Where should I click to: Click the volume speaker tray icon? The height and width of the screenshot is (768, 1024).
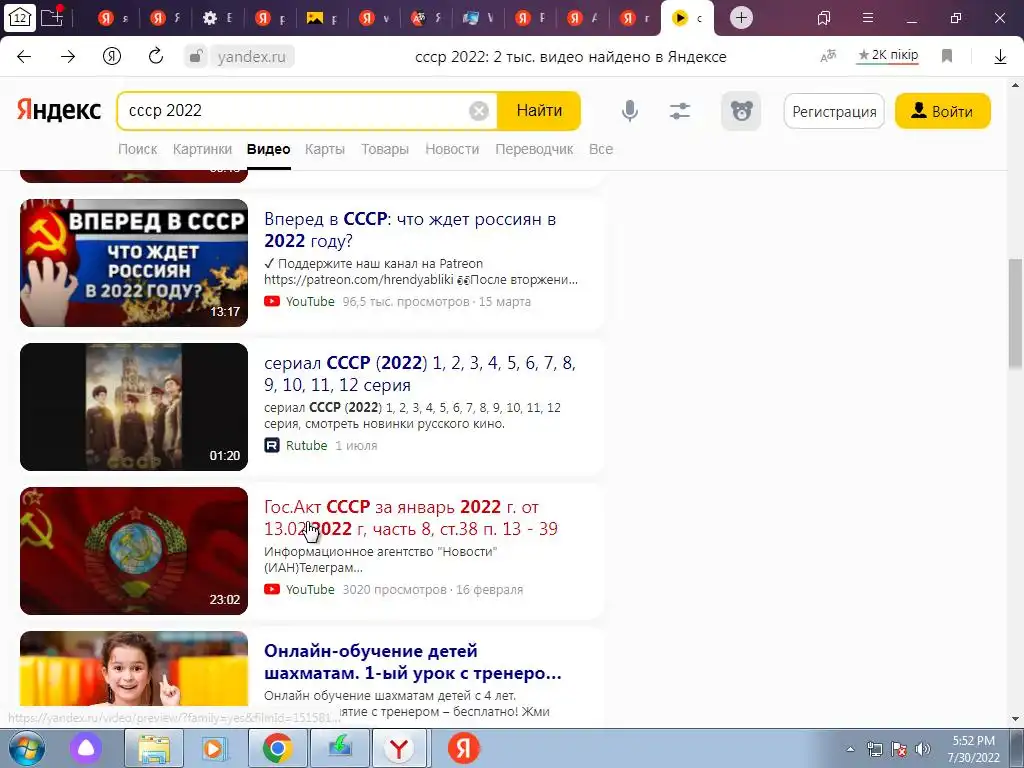click(923, 749)
